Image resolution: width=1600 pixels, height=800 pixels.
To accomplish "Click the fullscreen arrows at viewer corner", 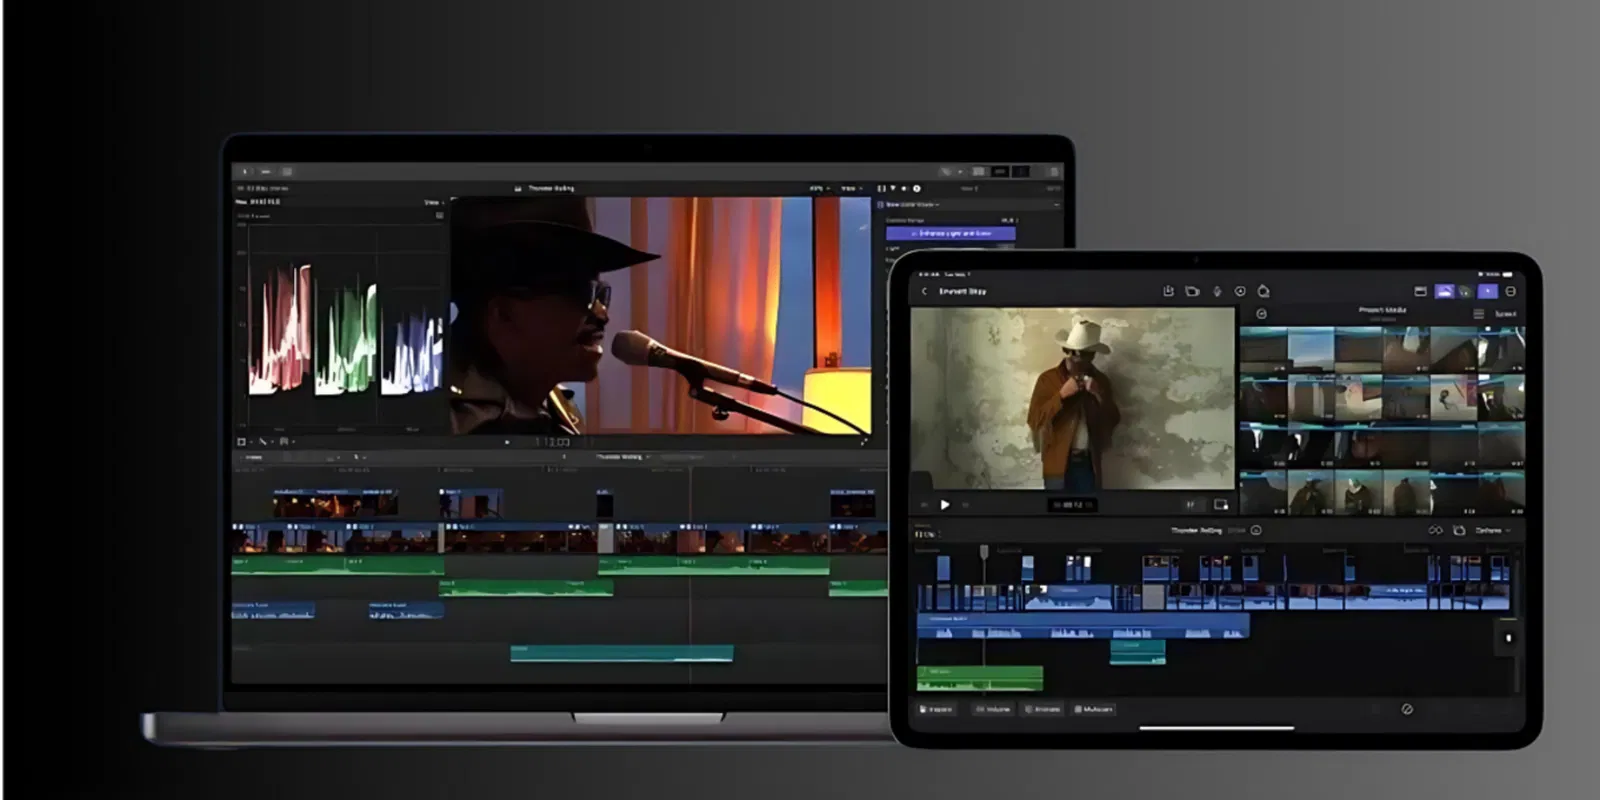I will tap(864, 441).
